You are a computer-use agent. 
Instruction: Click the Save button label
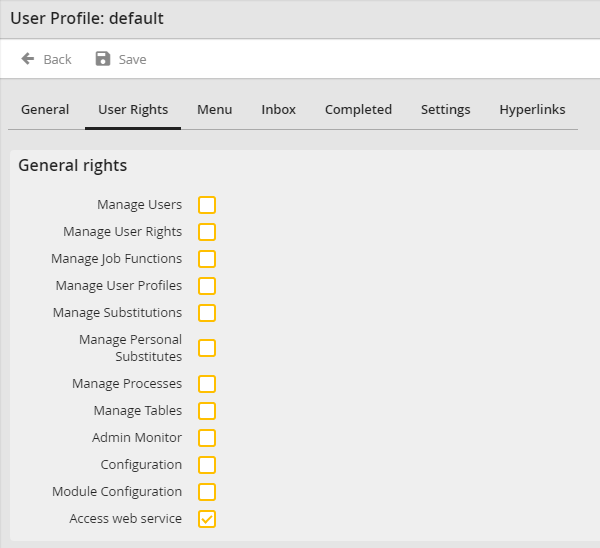(x=132, y=59)
